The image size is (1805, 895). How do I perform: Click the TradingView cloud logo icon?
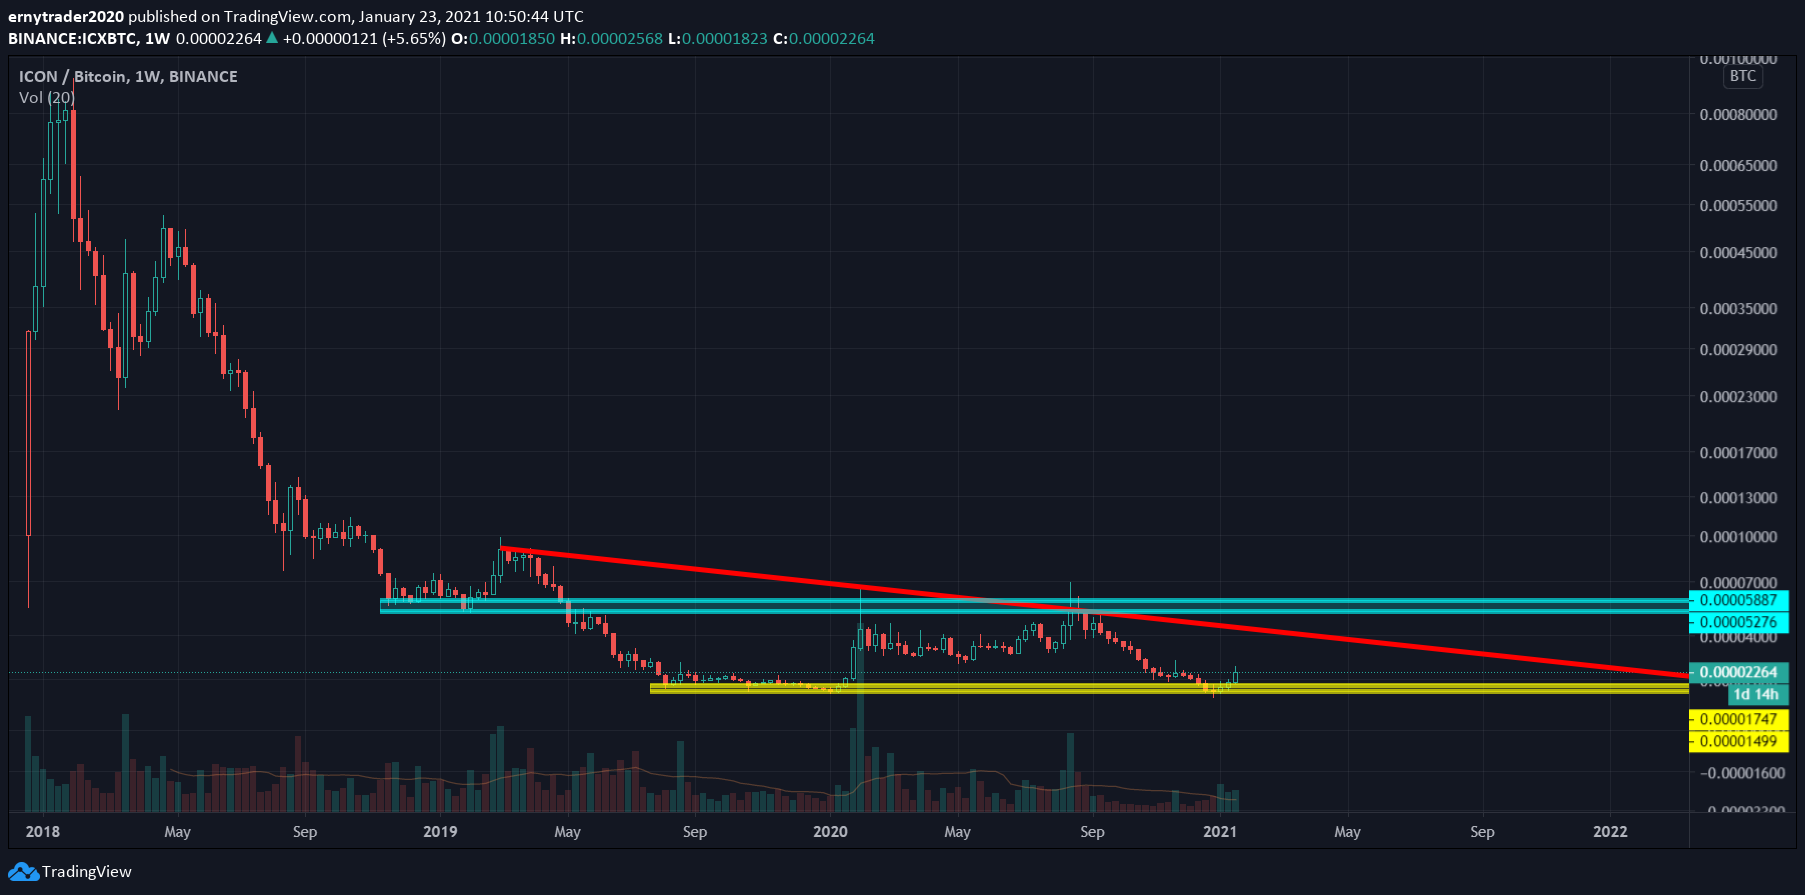[23, 872]
